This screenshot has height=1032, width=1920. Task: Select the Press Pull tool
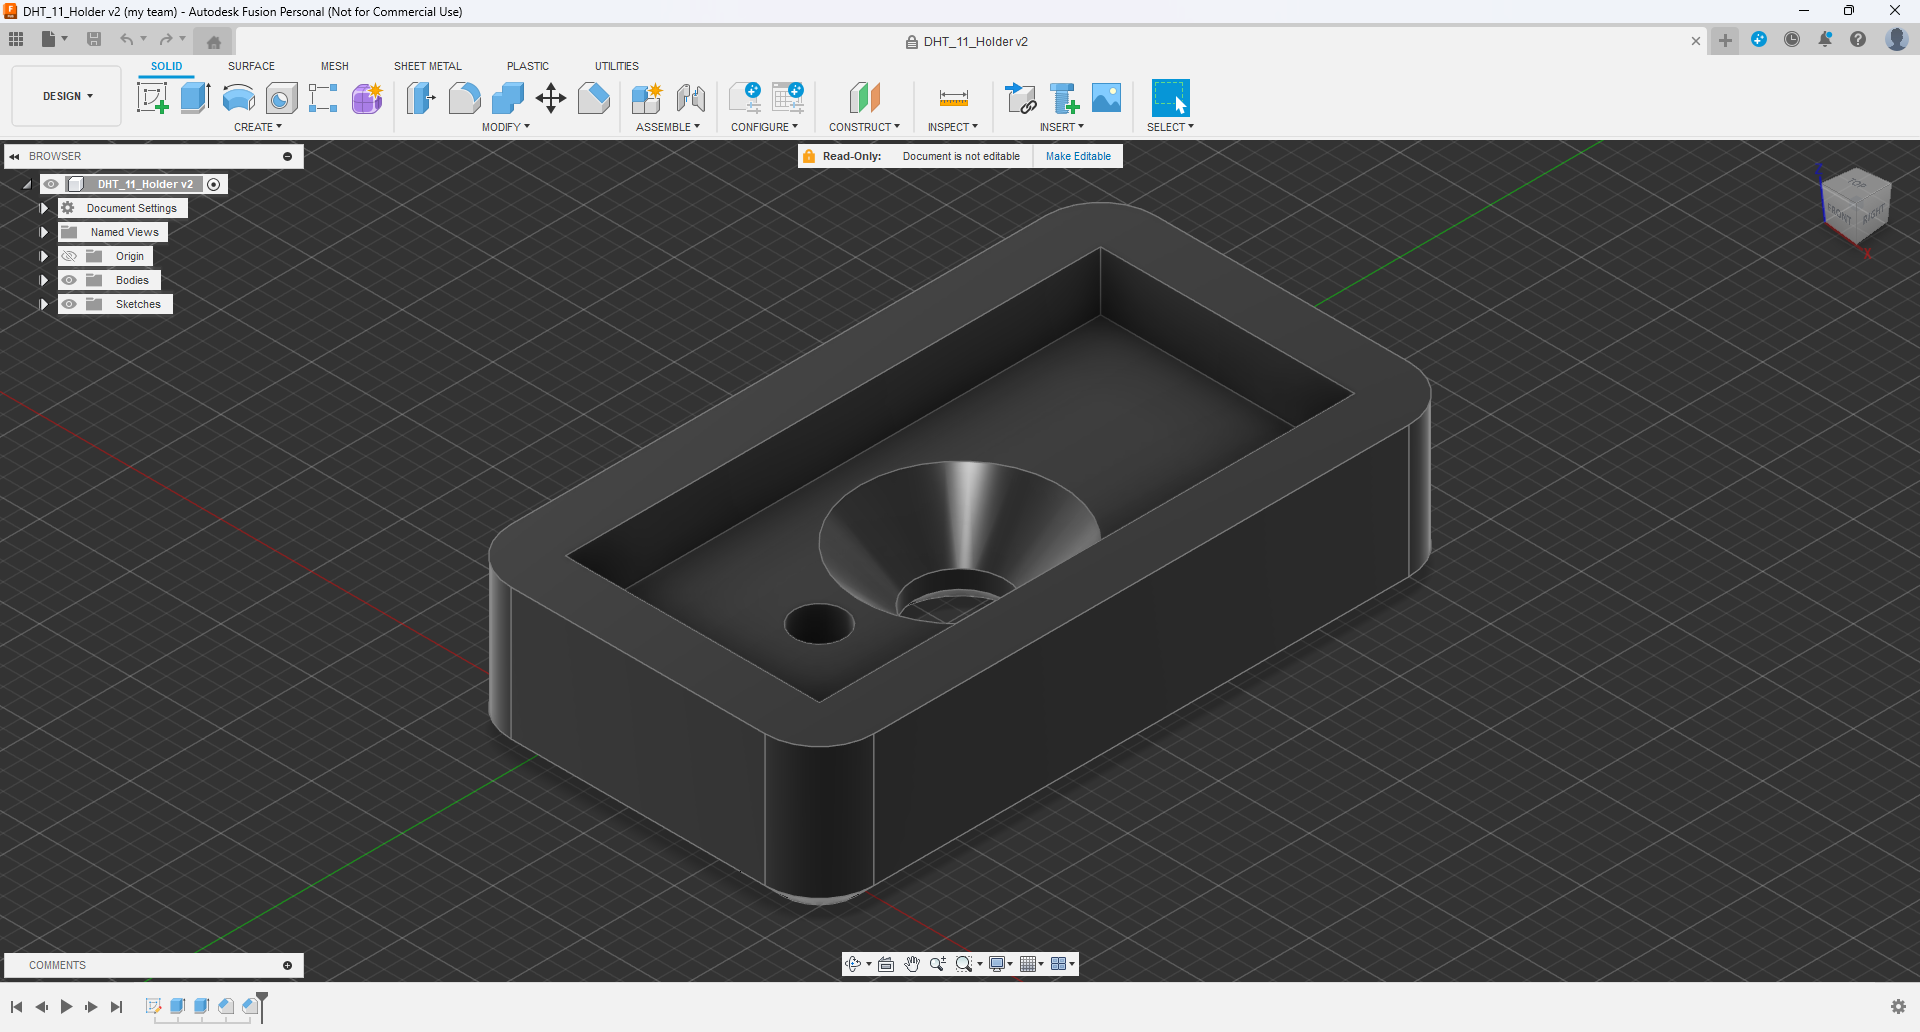click(x=421, y=98)
